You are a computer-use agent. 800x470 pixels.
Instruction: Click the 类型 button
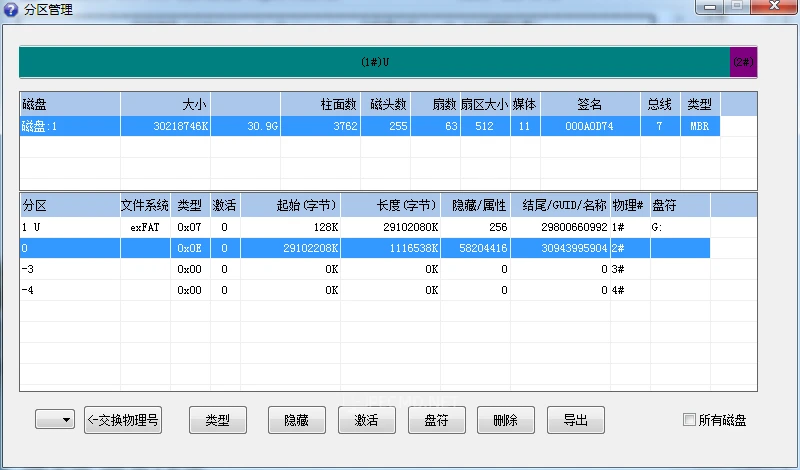(x=218, y=420)
